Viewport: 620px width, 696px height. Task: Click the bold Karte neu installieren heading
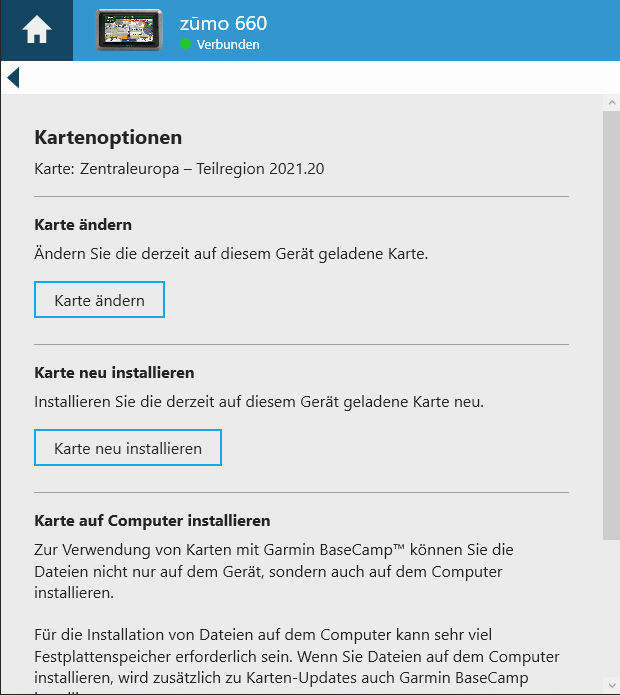114,372
